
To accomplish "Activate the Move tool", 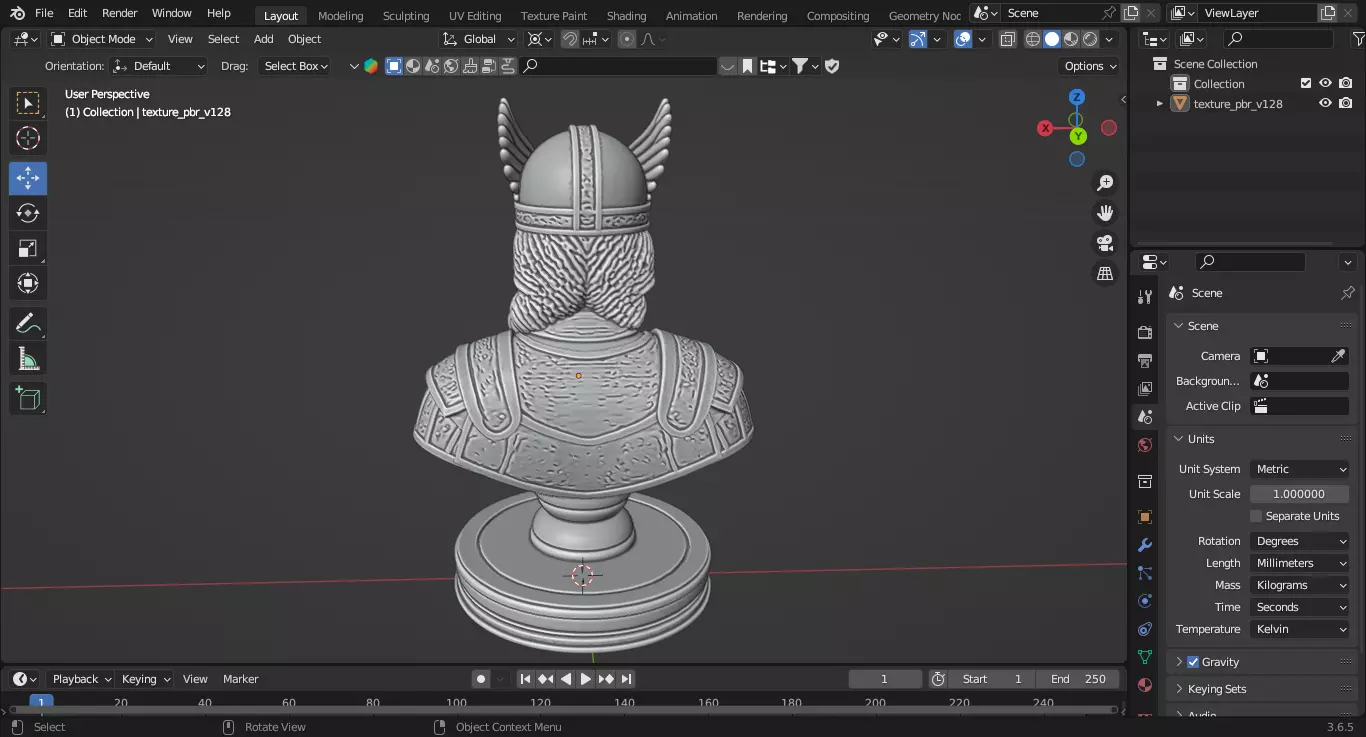I will coord(28,179).
